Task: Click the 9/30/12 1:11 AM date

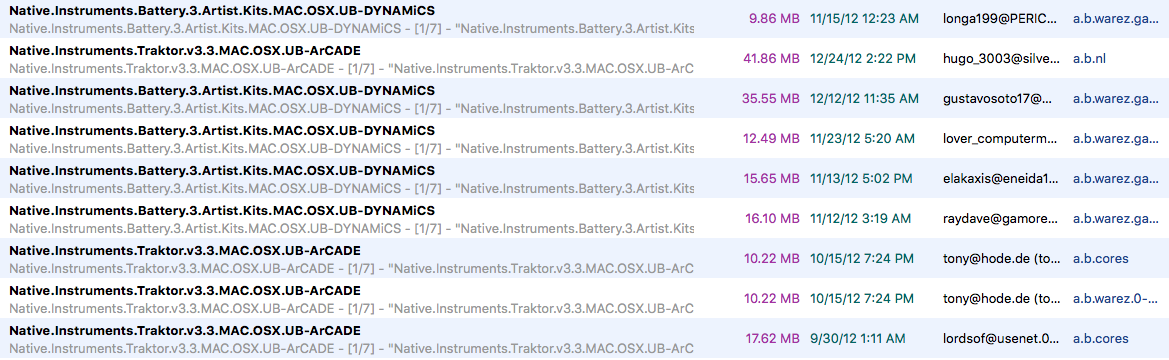Action: pos(857,338)
